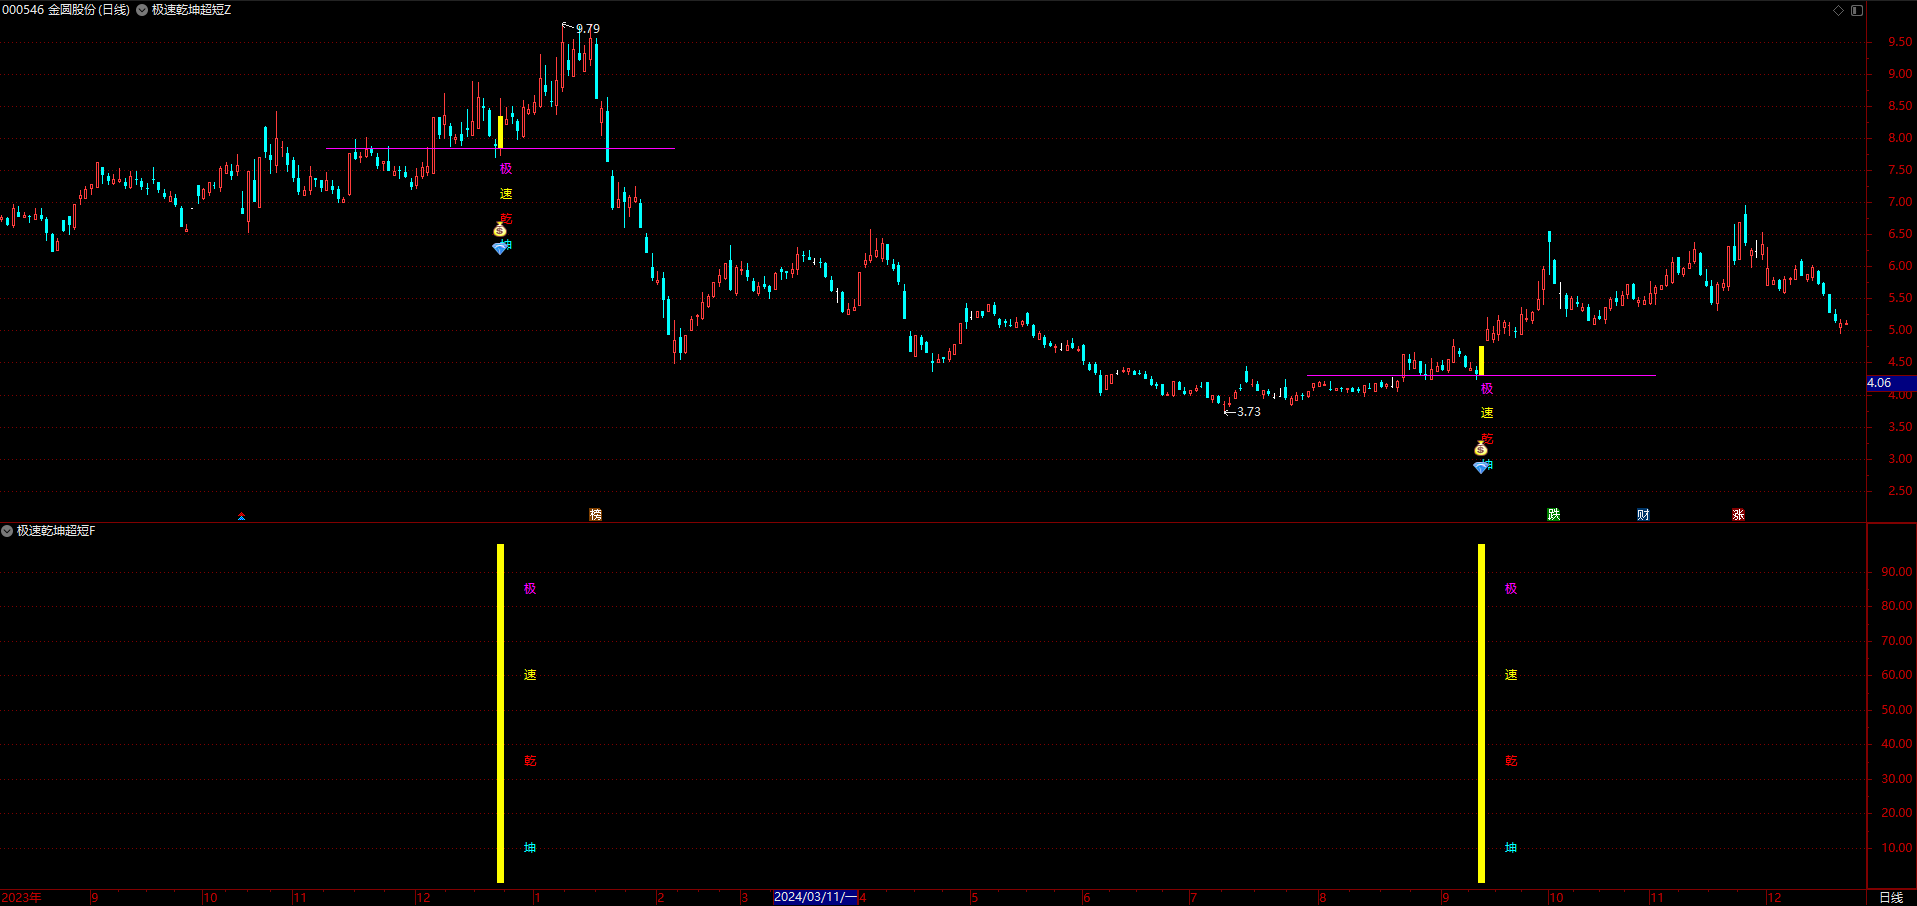The image size is (1917, 906).
Task: Click the diamond icon at chart top-right
Action: click(x=1838, y=10)
